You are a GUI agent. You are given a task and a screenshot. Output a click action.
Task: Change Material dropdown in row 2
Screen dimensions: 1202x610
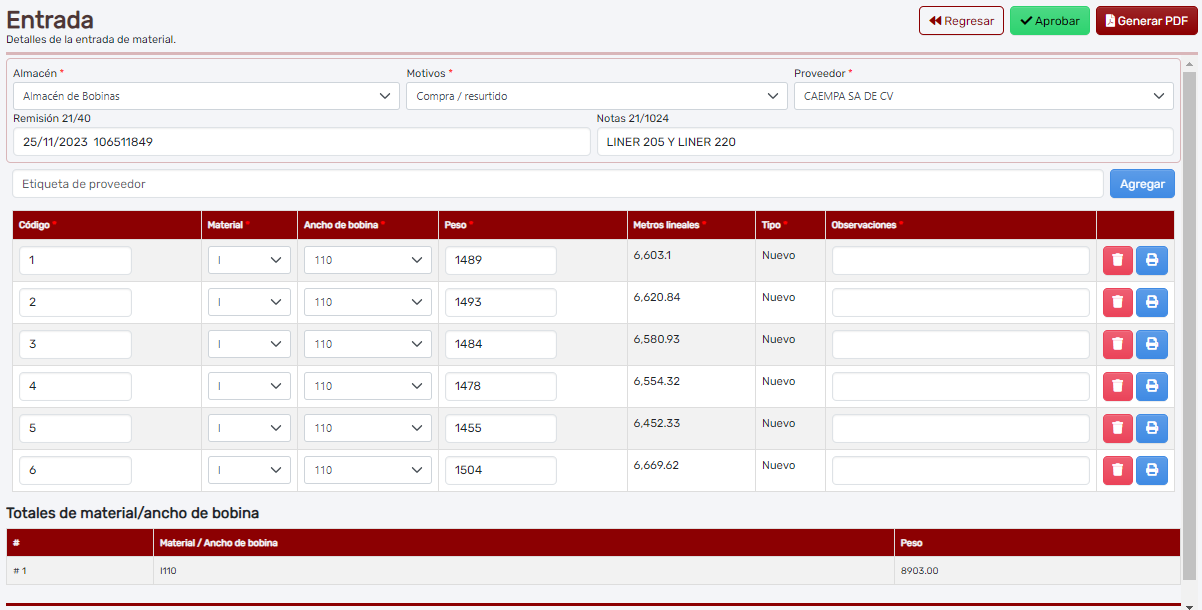coord(249,302)
